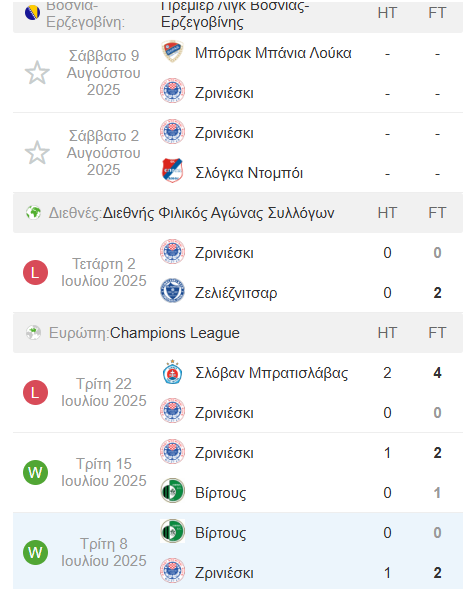Click the Bosnia flag icon in league header

tap(32, 13)
